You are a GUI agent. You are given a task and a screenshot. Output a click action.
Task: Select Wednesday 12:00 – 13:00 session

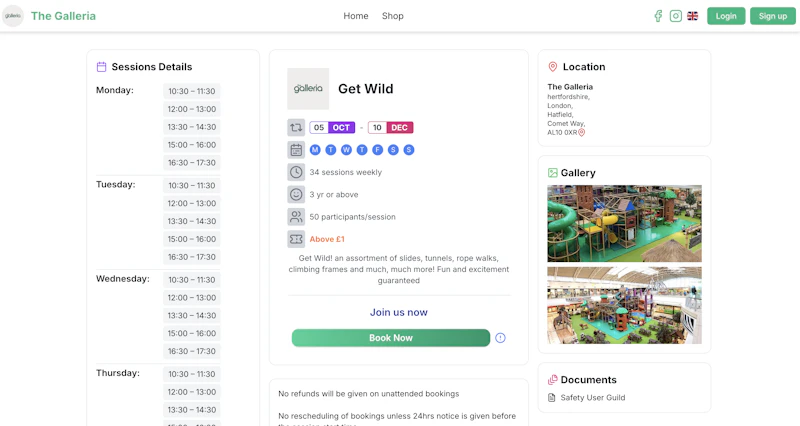pyautogui.click(x=192, y=298)
